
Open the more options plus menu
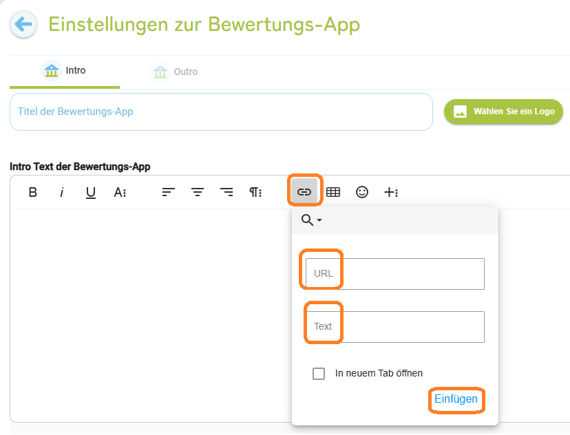click(x=391, y=192)
